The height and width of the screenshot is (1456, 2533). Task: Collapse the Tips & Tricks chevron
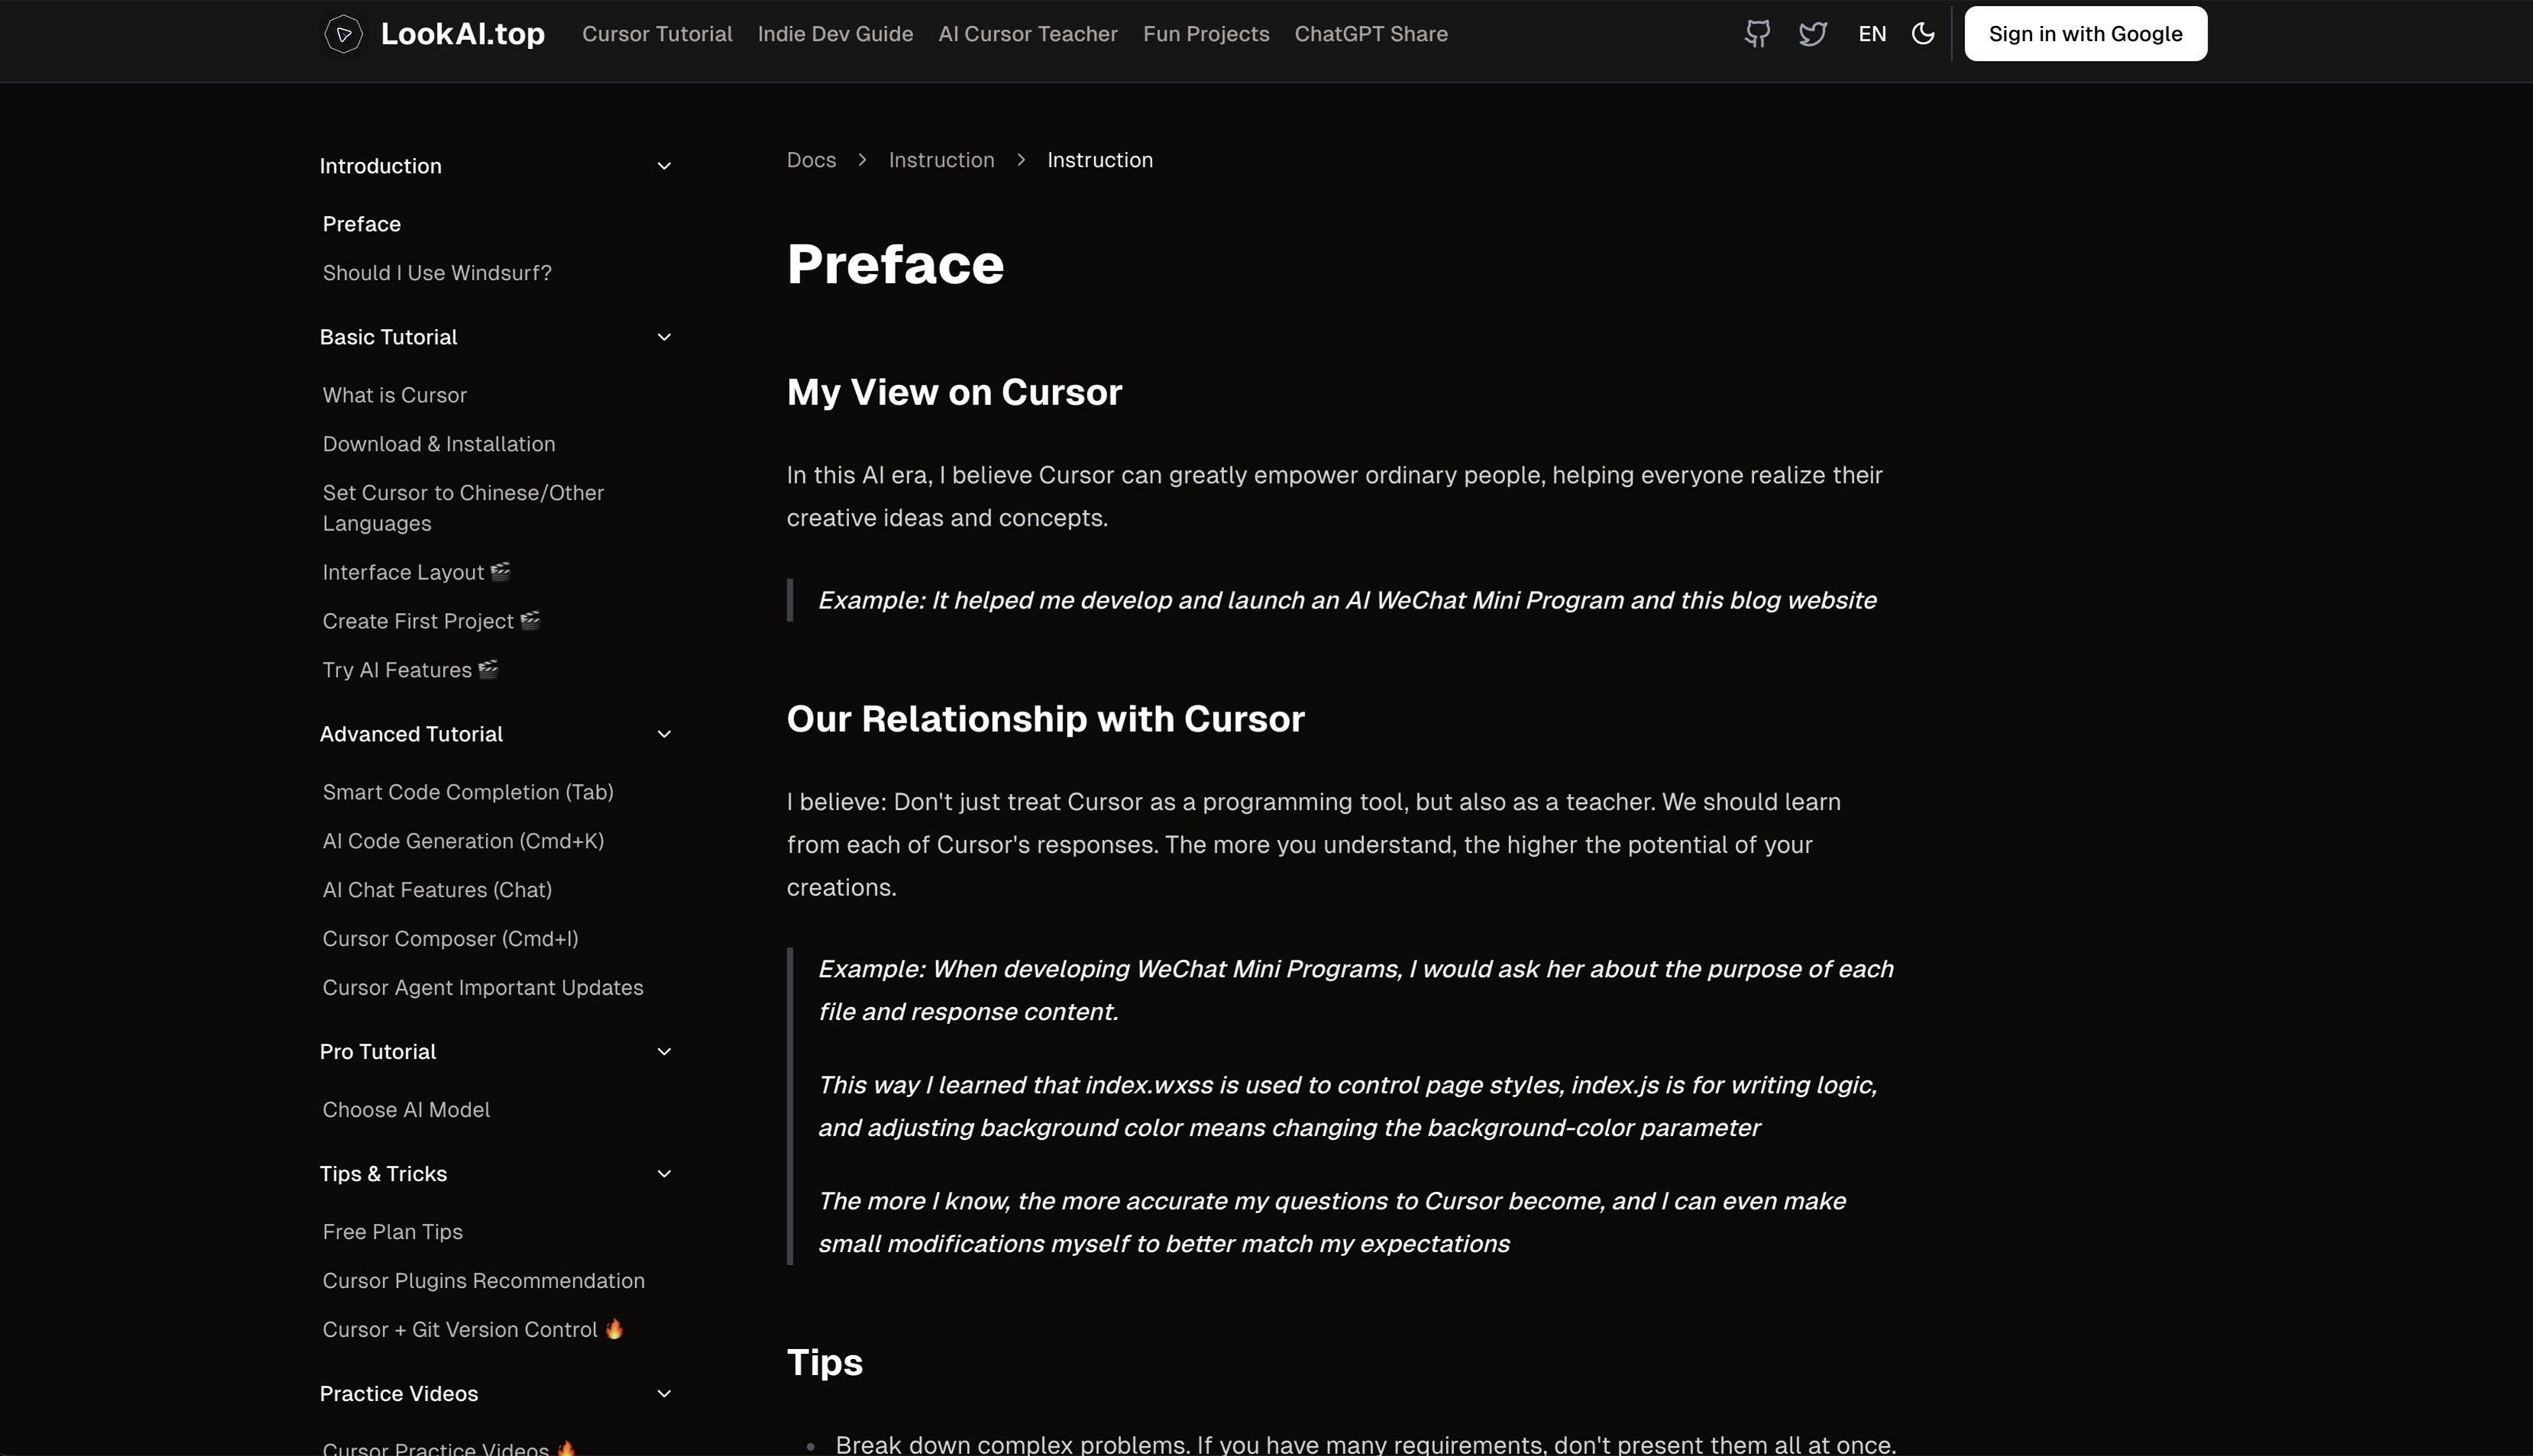coord(664,1174)
